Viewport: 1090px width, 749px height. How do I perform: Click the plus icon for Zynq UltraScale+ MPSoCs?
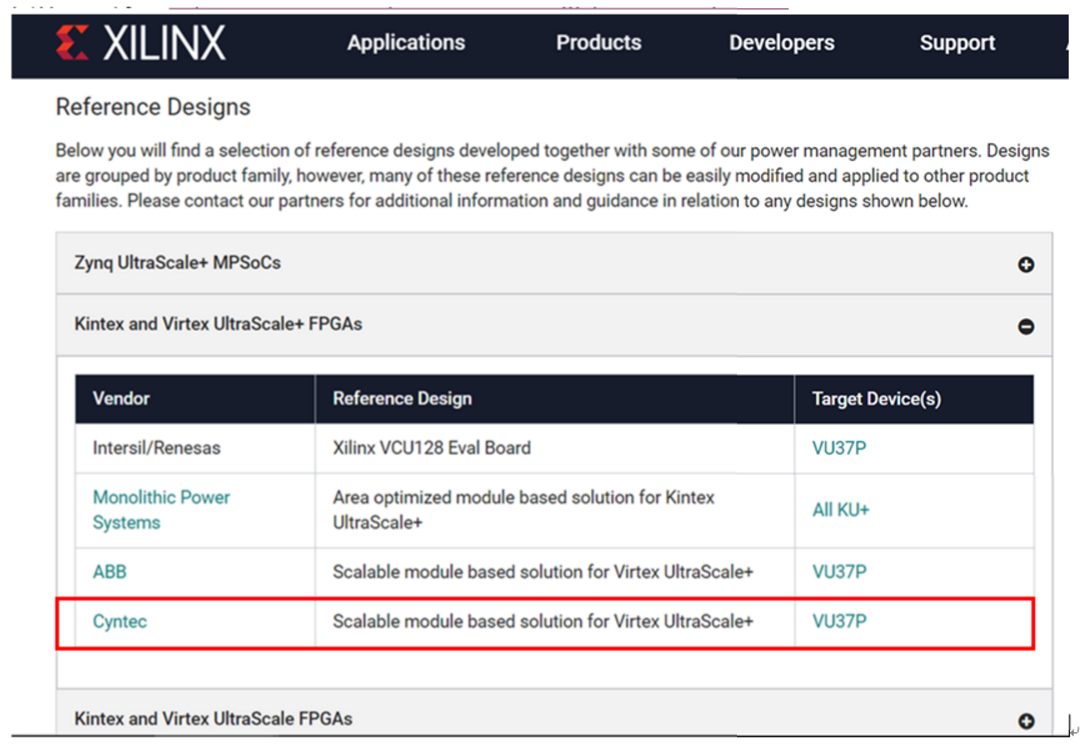coord(1025,265)
